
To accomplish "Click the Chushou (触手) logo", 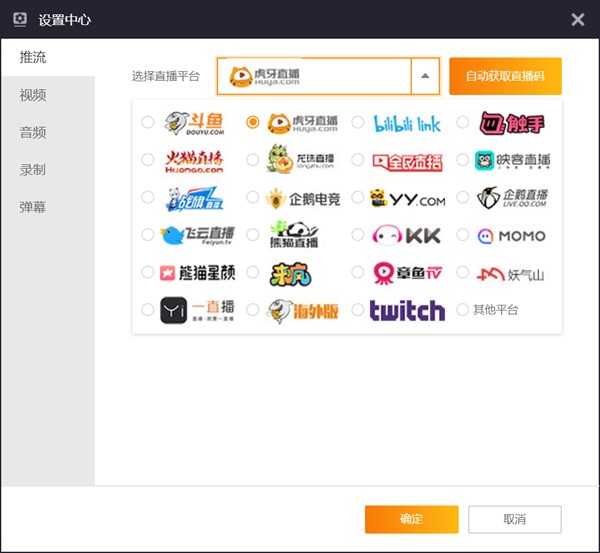I will pyautogui.click(x=512, y=123).
